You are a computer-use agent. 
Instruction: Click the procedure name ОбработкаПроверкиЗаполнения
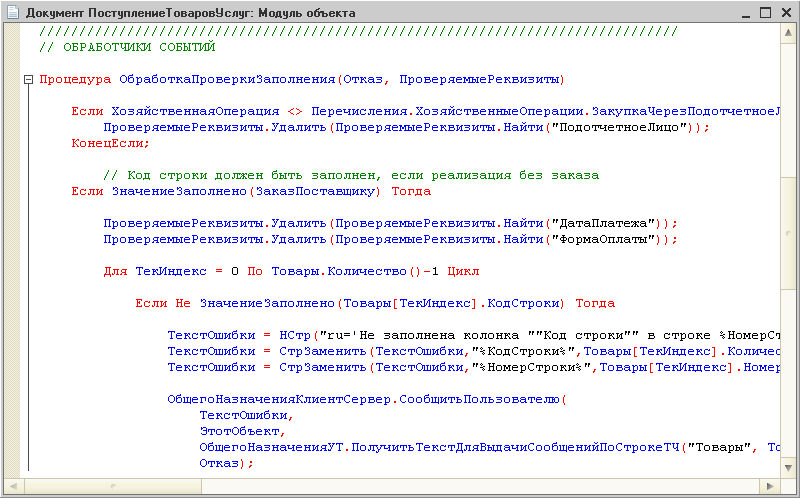tap(227, 80)
